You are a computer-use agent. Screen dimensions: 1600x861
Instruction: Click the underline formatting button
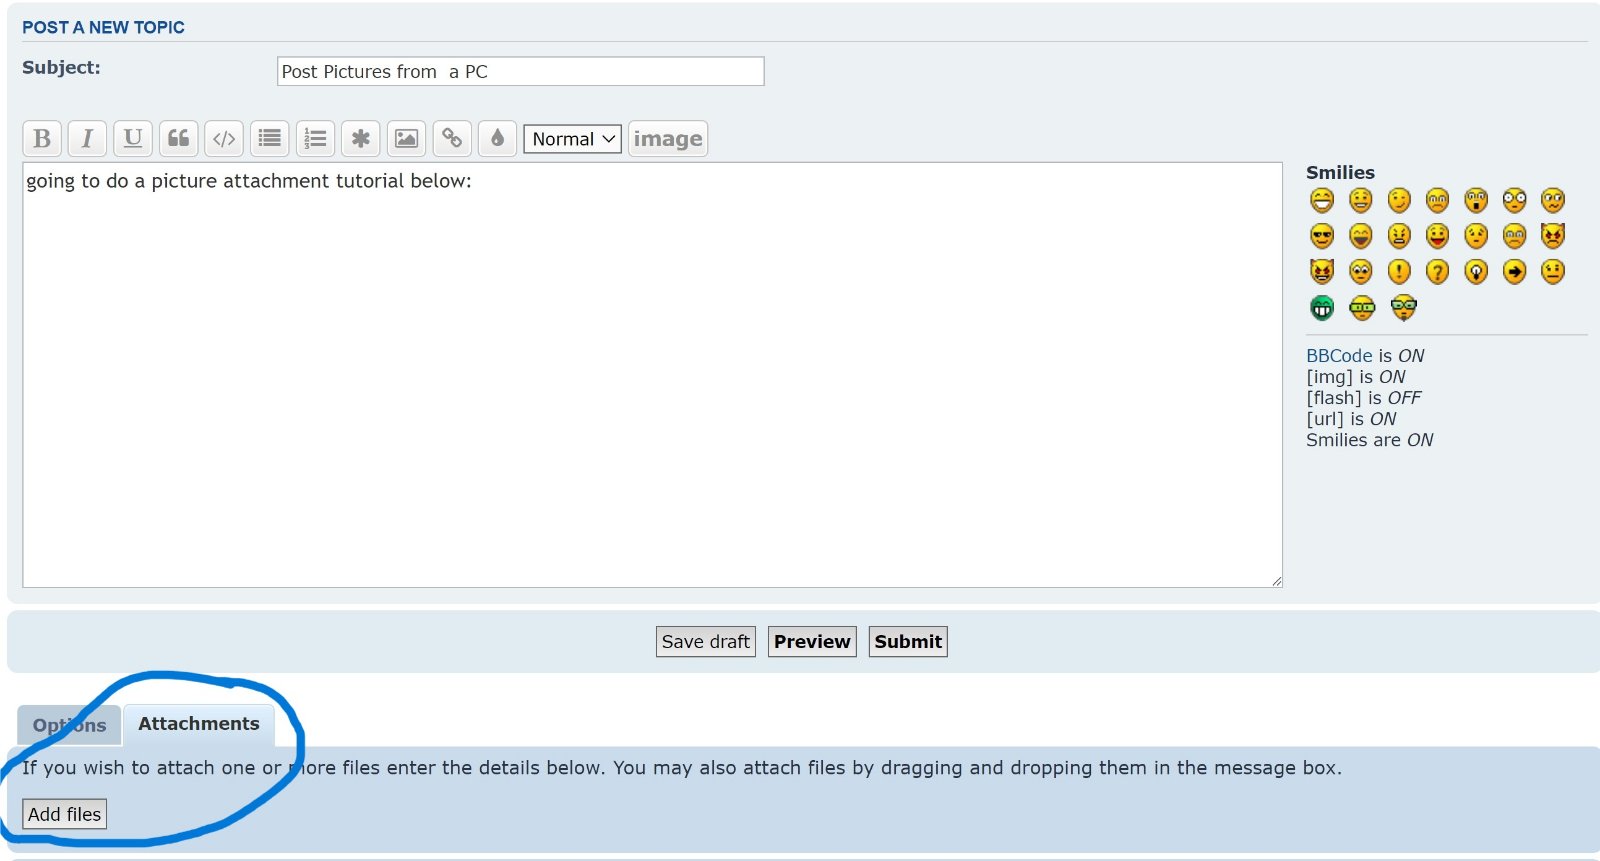coord(133,138)
